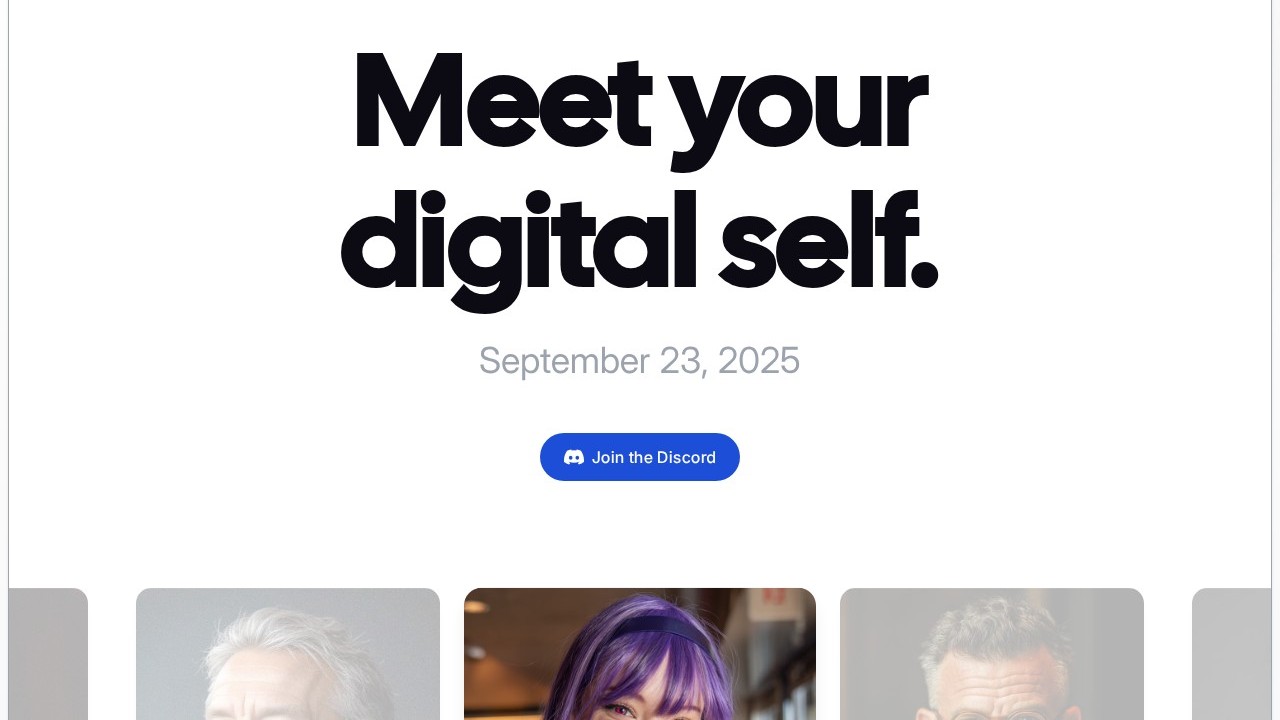Show the partially hidden far-left carousel card
Screen dimensions: 1280x720
click(48, 654)
